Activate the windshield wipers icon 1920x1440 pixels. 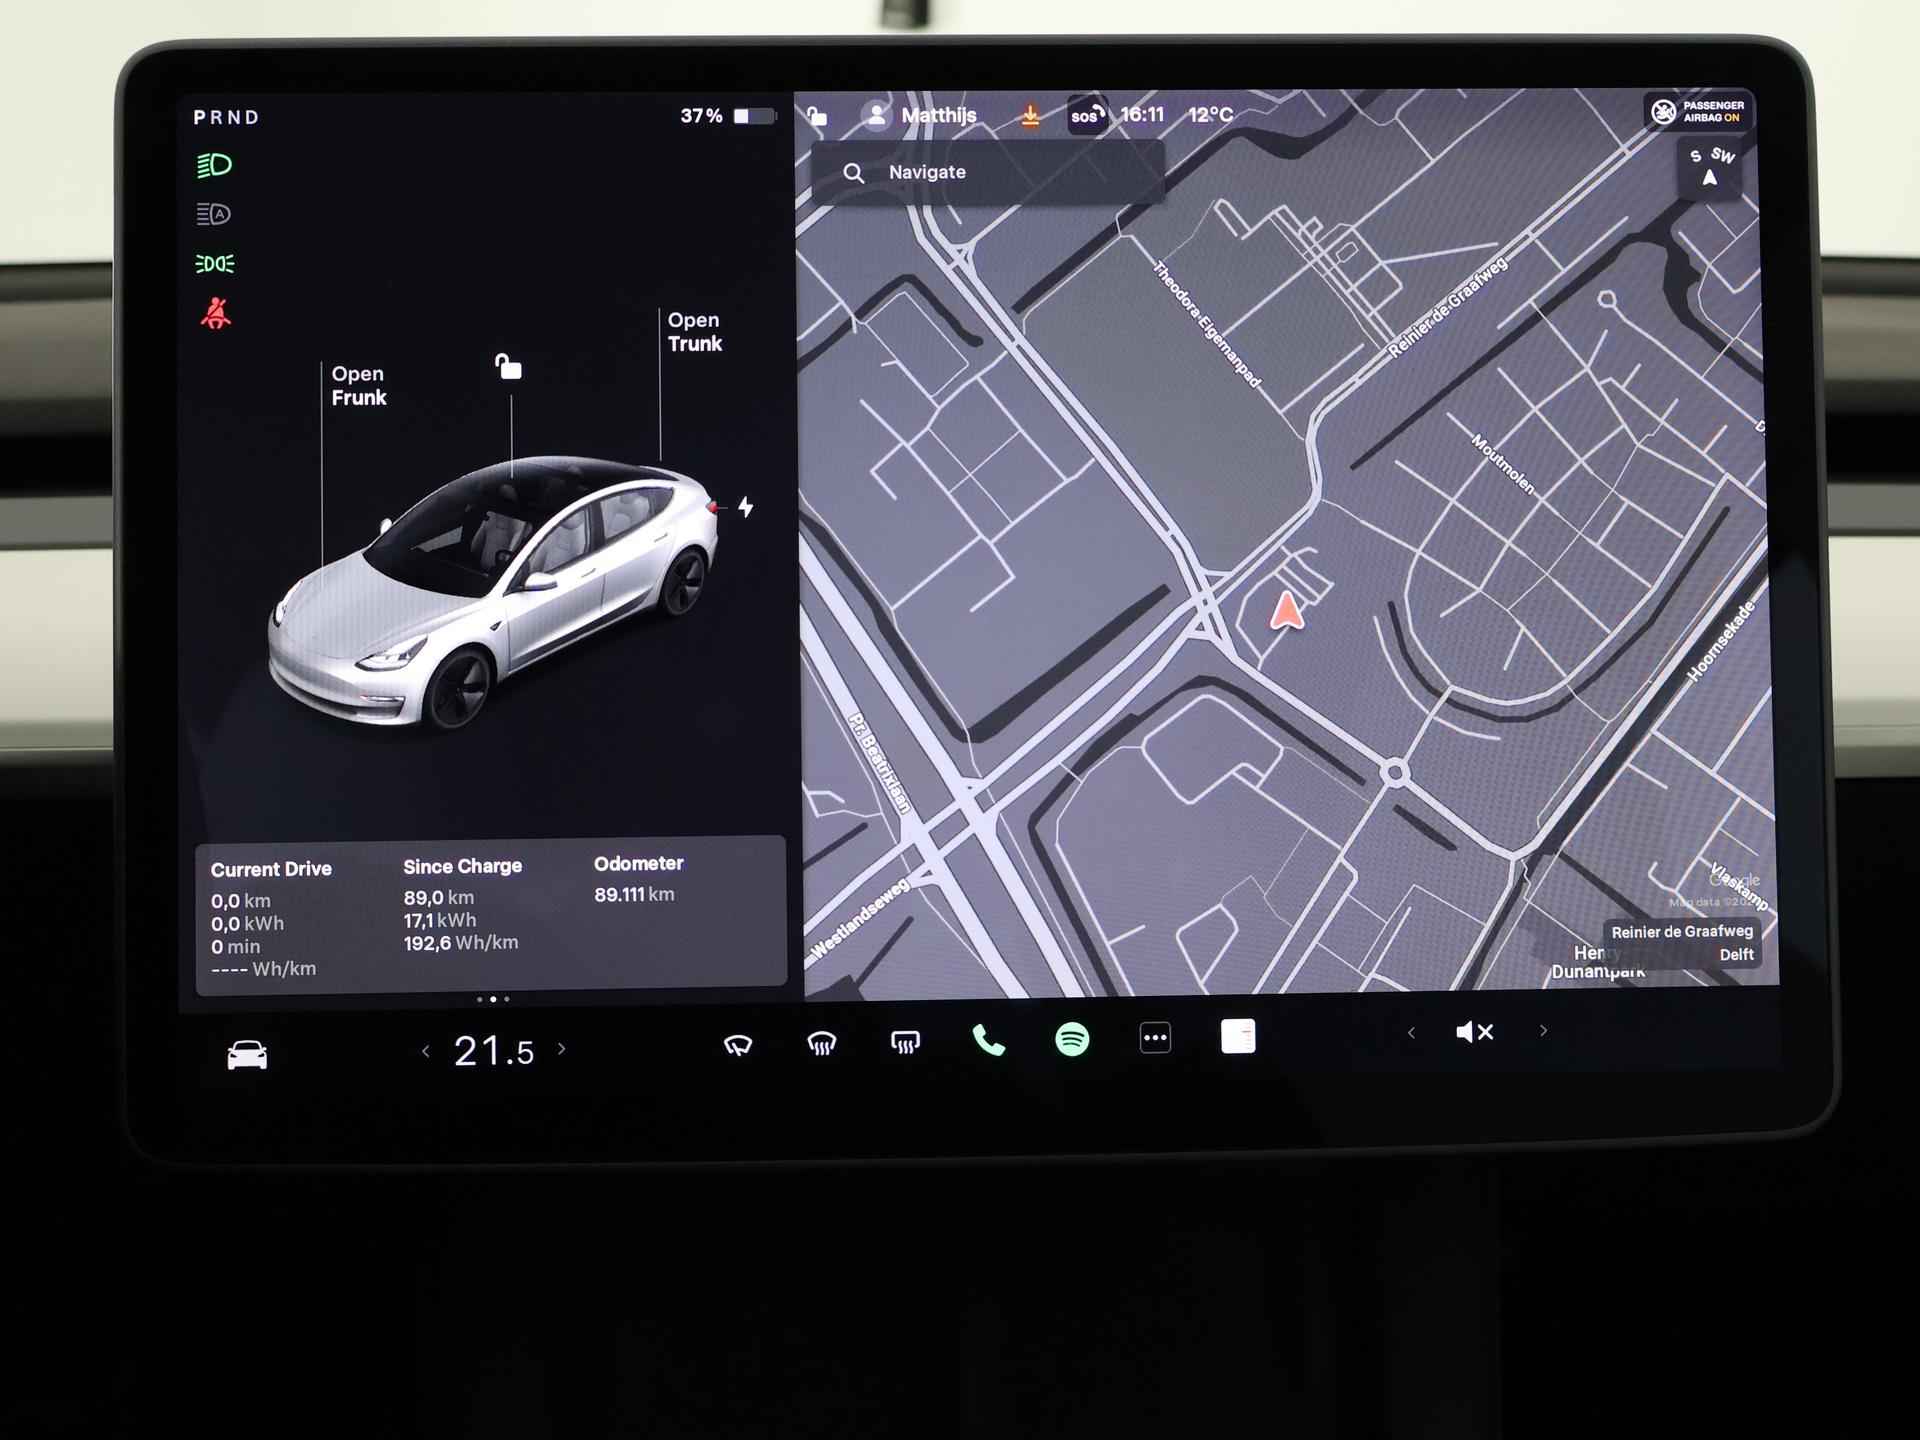point(738,1045)
